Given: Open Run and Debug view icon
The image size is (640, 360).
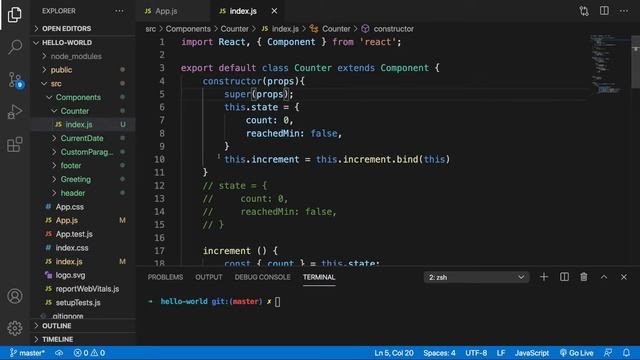Looking at the screenshot, I should [x=15, y=112].
